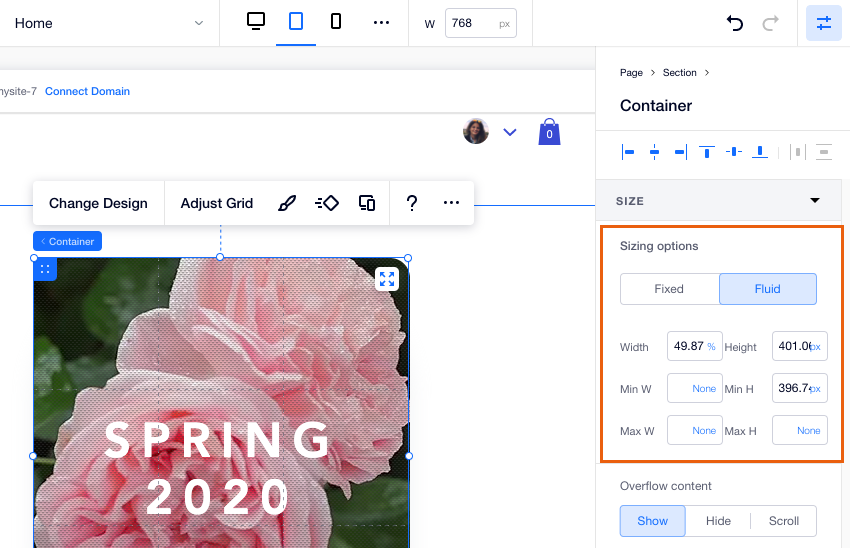Align element to the left
This screenshot has width=850, height=548.
coord(628,152)
